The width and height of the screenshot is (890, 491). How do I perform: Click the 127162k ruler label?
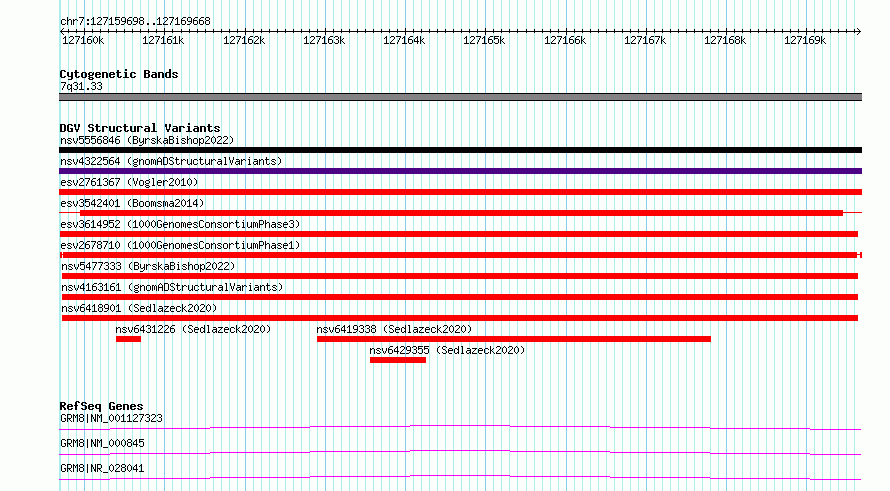point(244,40)
